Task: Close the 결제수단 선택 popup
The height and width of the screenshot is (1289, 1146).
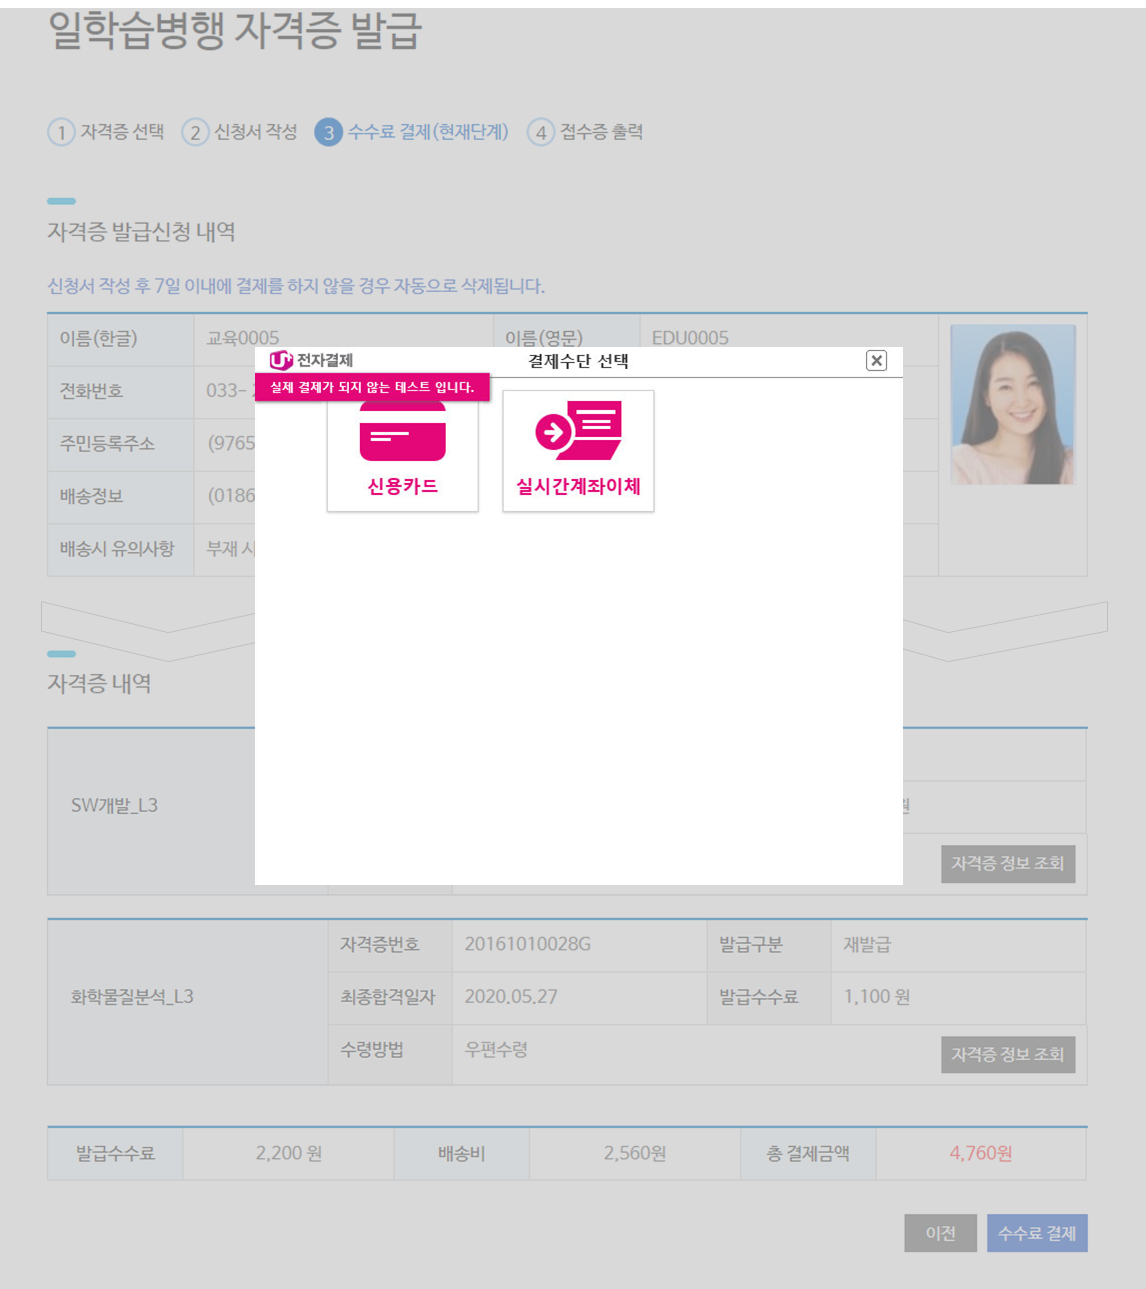Action: 876,361
